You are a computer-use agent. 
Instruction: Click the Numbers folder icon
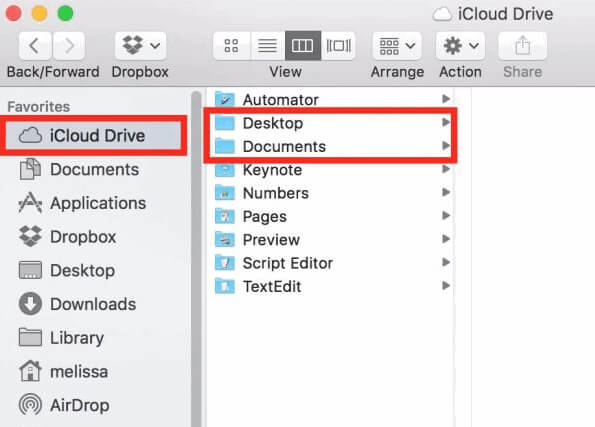pos(225,193)
